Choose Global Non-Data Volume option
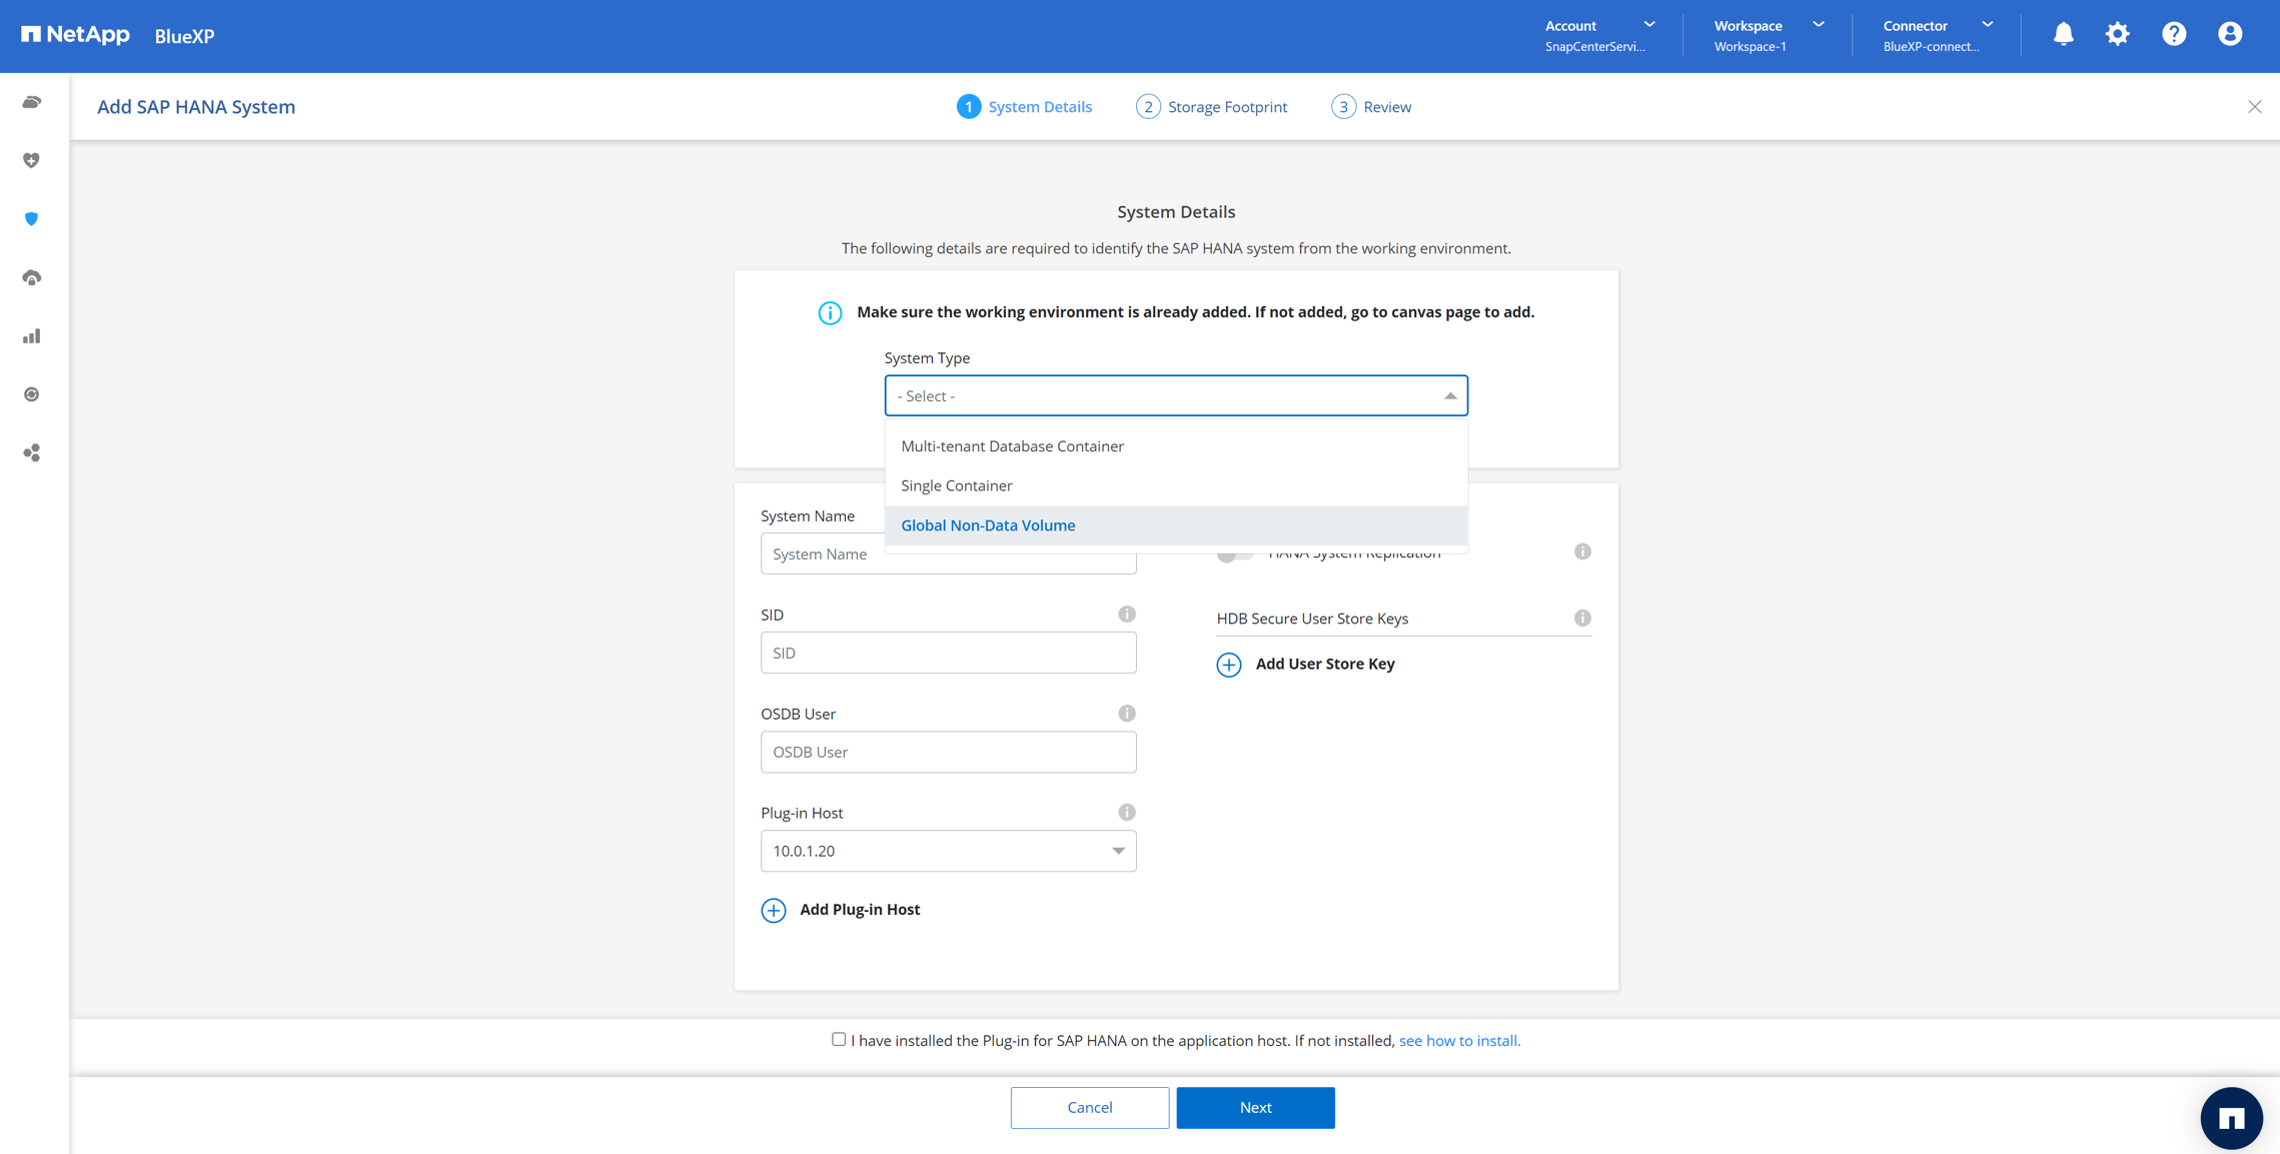Viewport: 2280px width, 1154px height. [x=988, y=525]
